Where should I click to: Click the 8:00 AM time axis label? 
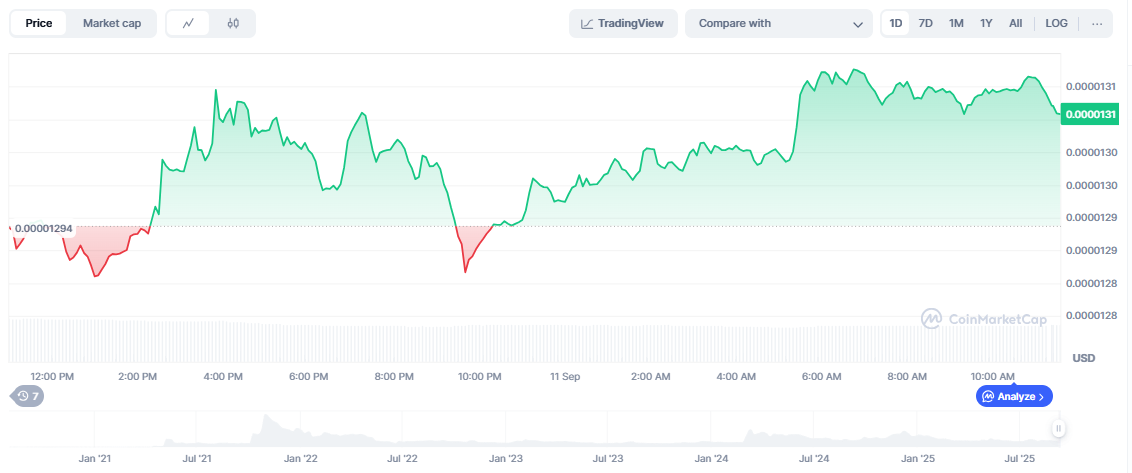(x=907, y=377)
